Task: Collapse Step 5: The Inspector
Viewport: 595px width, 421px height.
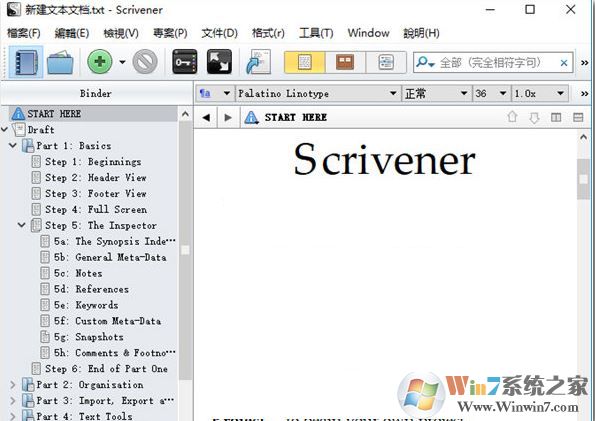Action: [x=22, y=225]
